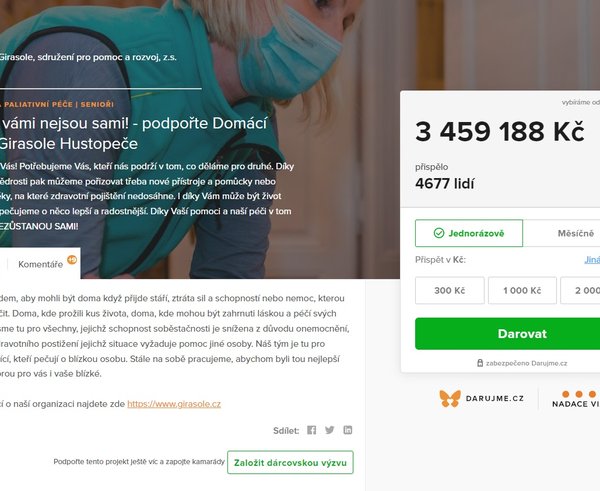Click the Jiná částka link
The width and height of the screenshot is (600, 491).
click(x=592, y=260)
